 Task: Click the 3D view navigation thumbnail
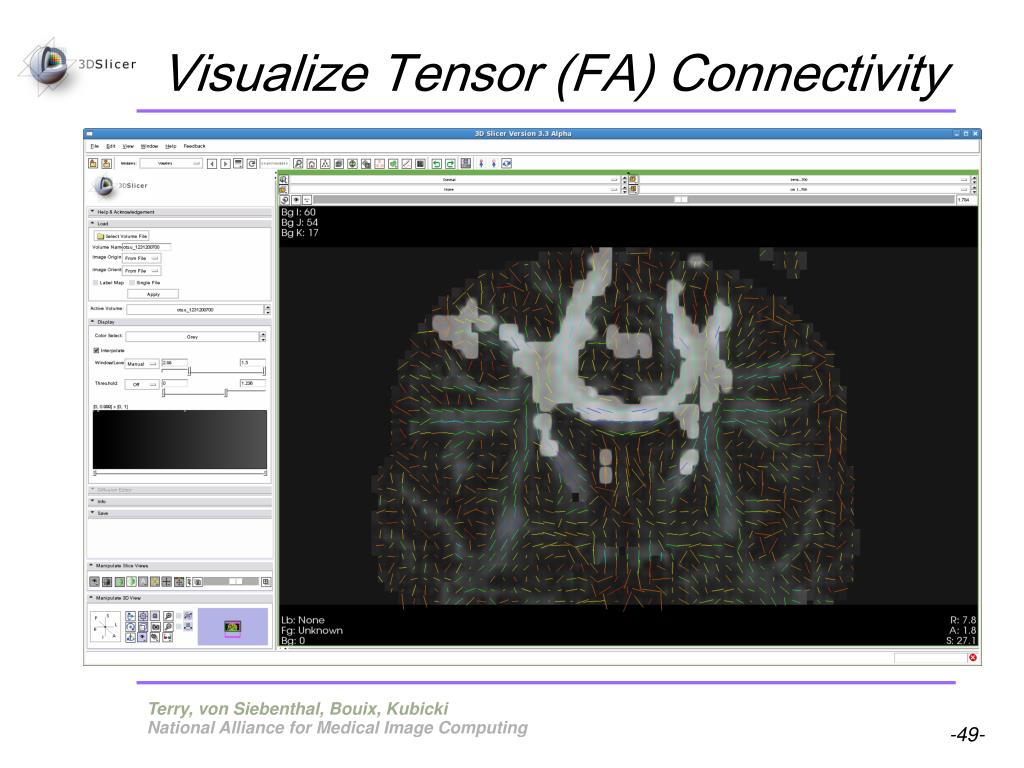(232, 627)
